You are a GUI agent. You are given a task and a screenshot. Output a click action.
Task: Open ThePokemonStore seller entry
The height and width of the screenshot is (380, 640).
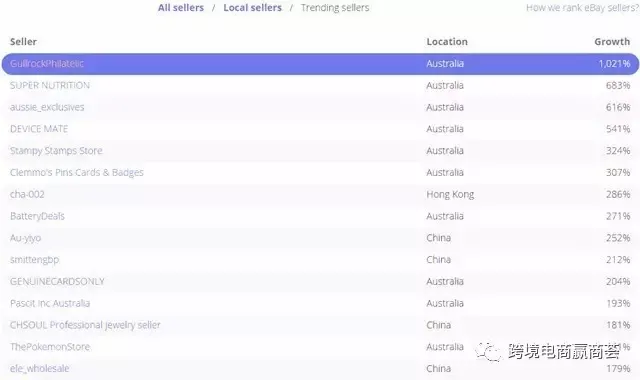50,347
